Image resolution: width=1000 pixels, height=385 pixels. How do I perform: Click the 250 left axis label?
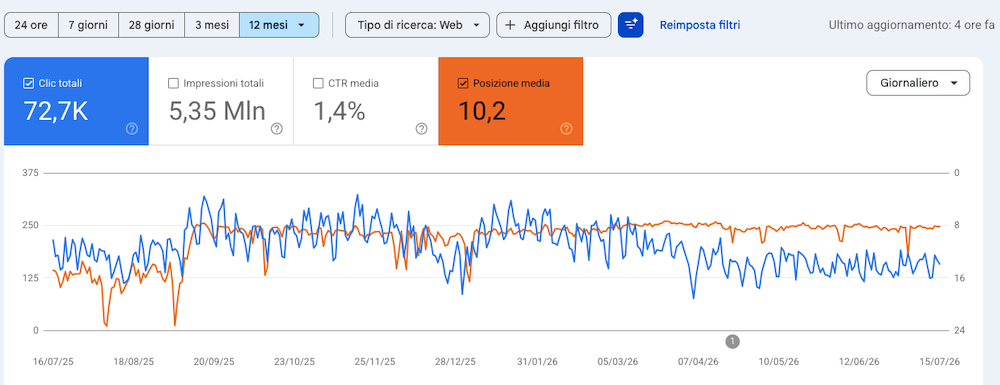tap(31, 225)
